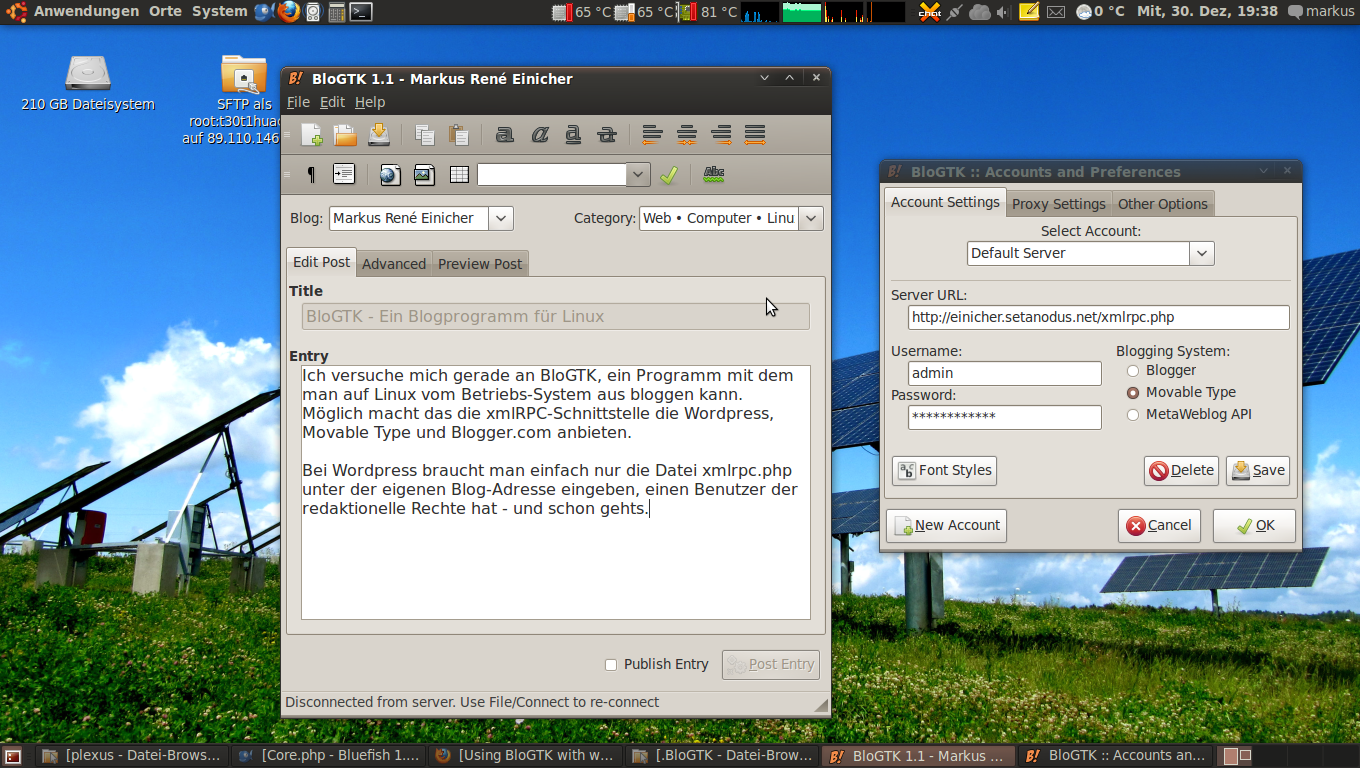Open the 210 GB Dateisystem desktop icon
The image size is (1360, 768).
click(88, 83)
